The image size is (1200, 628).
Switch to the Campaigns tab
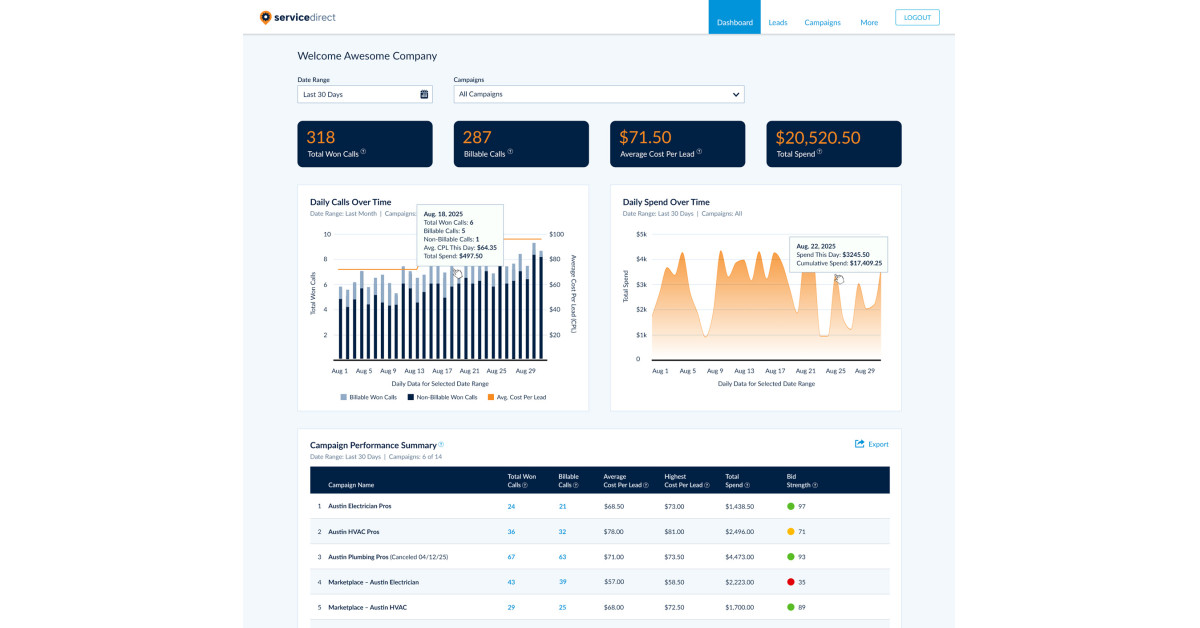tap(822, 21)
